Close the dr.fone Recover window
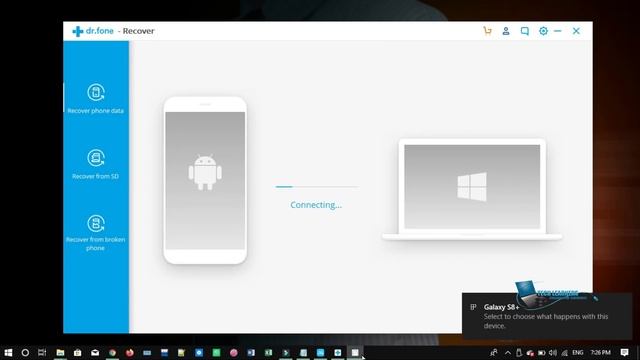 (576, 31)
